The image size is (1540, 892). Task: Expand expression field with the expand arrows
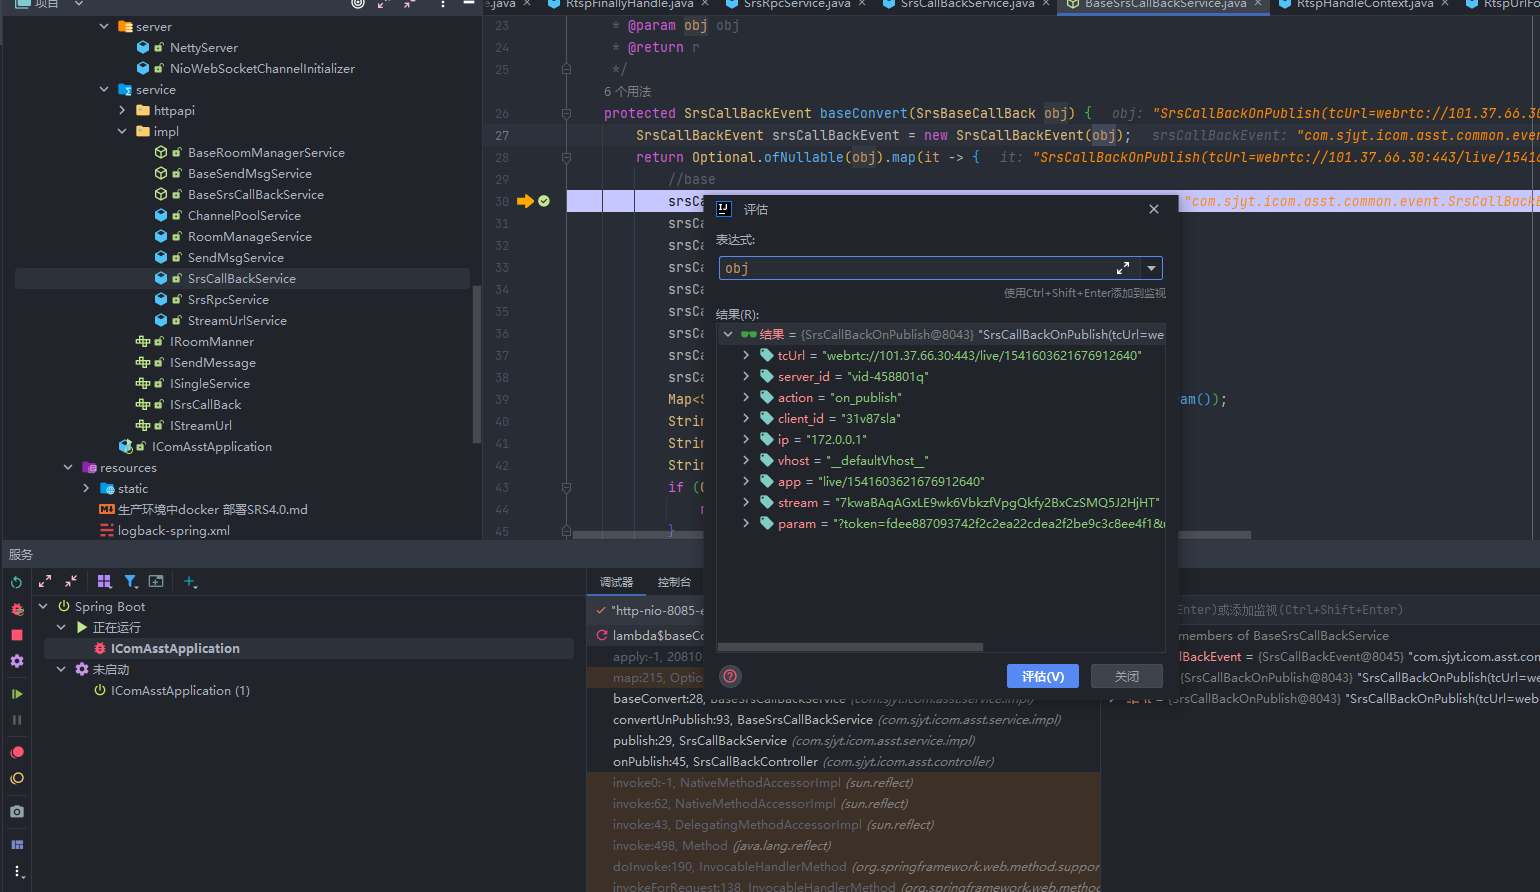(1123, 268)
